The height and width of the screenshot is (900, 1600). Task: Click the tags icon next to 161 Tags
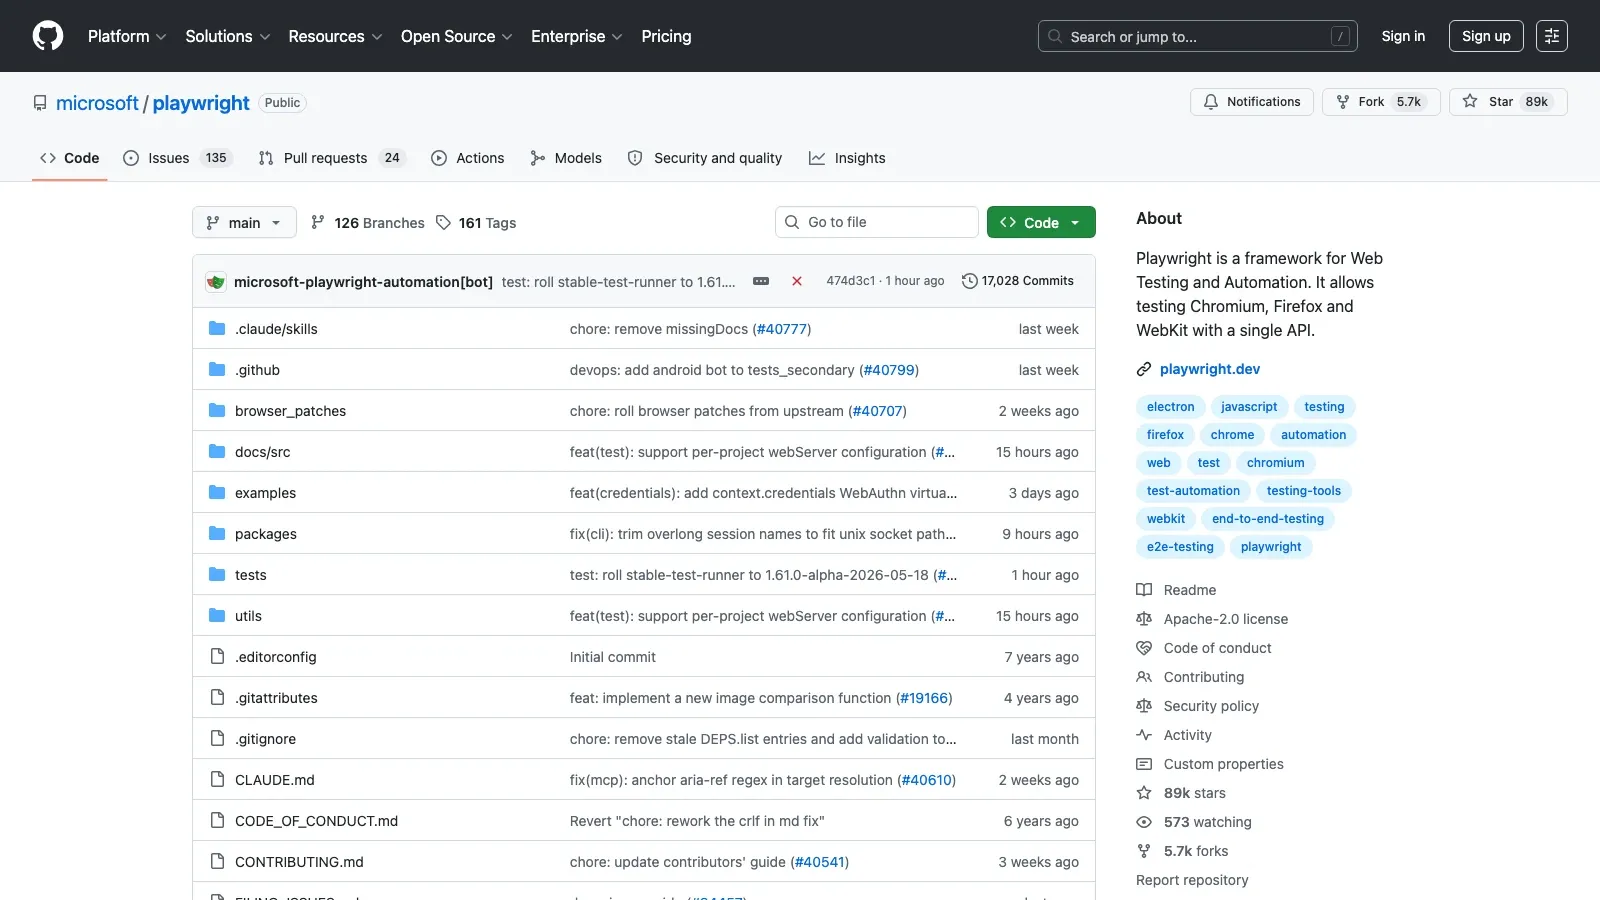[443, 223]
